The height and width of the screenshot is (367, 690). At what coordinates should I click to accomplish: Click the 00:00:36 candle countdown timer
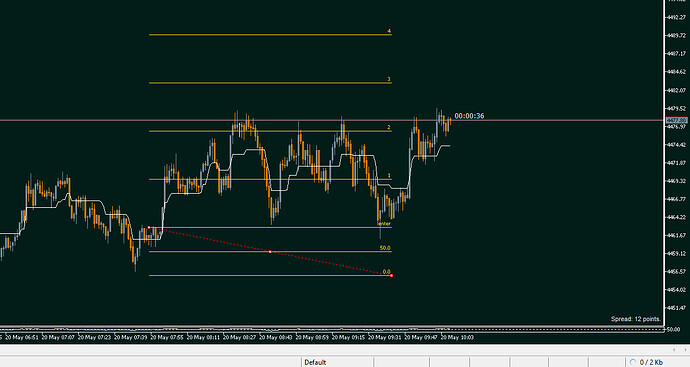[469, 116]
